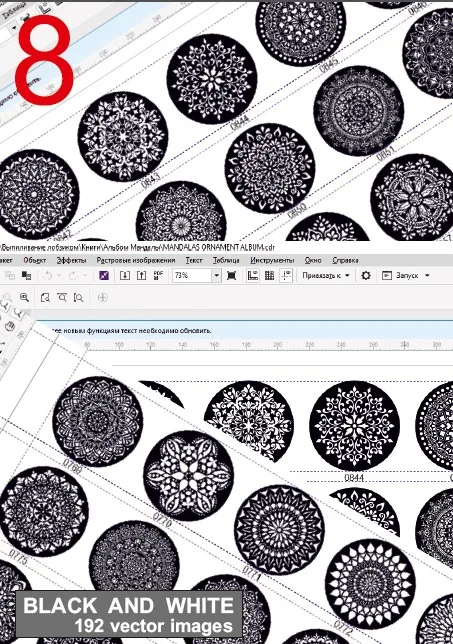Click the purple search content icon

[104, 275]
